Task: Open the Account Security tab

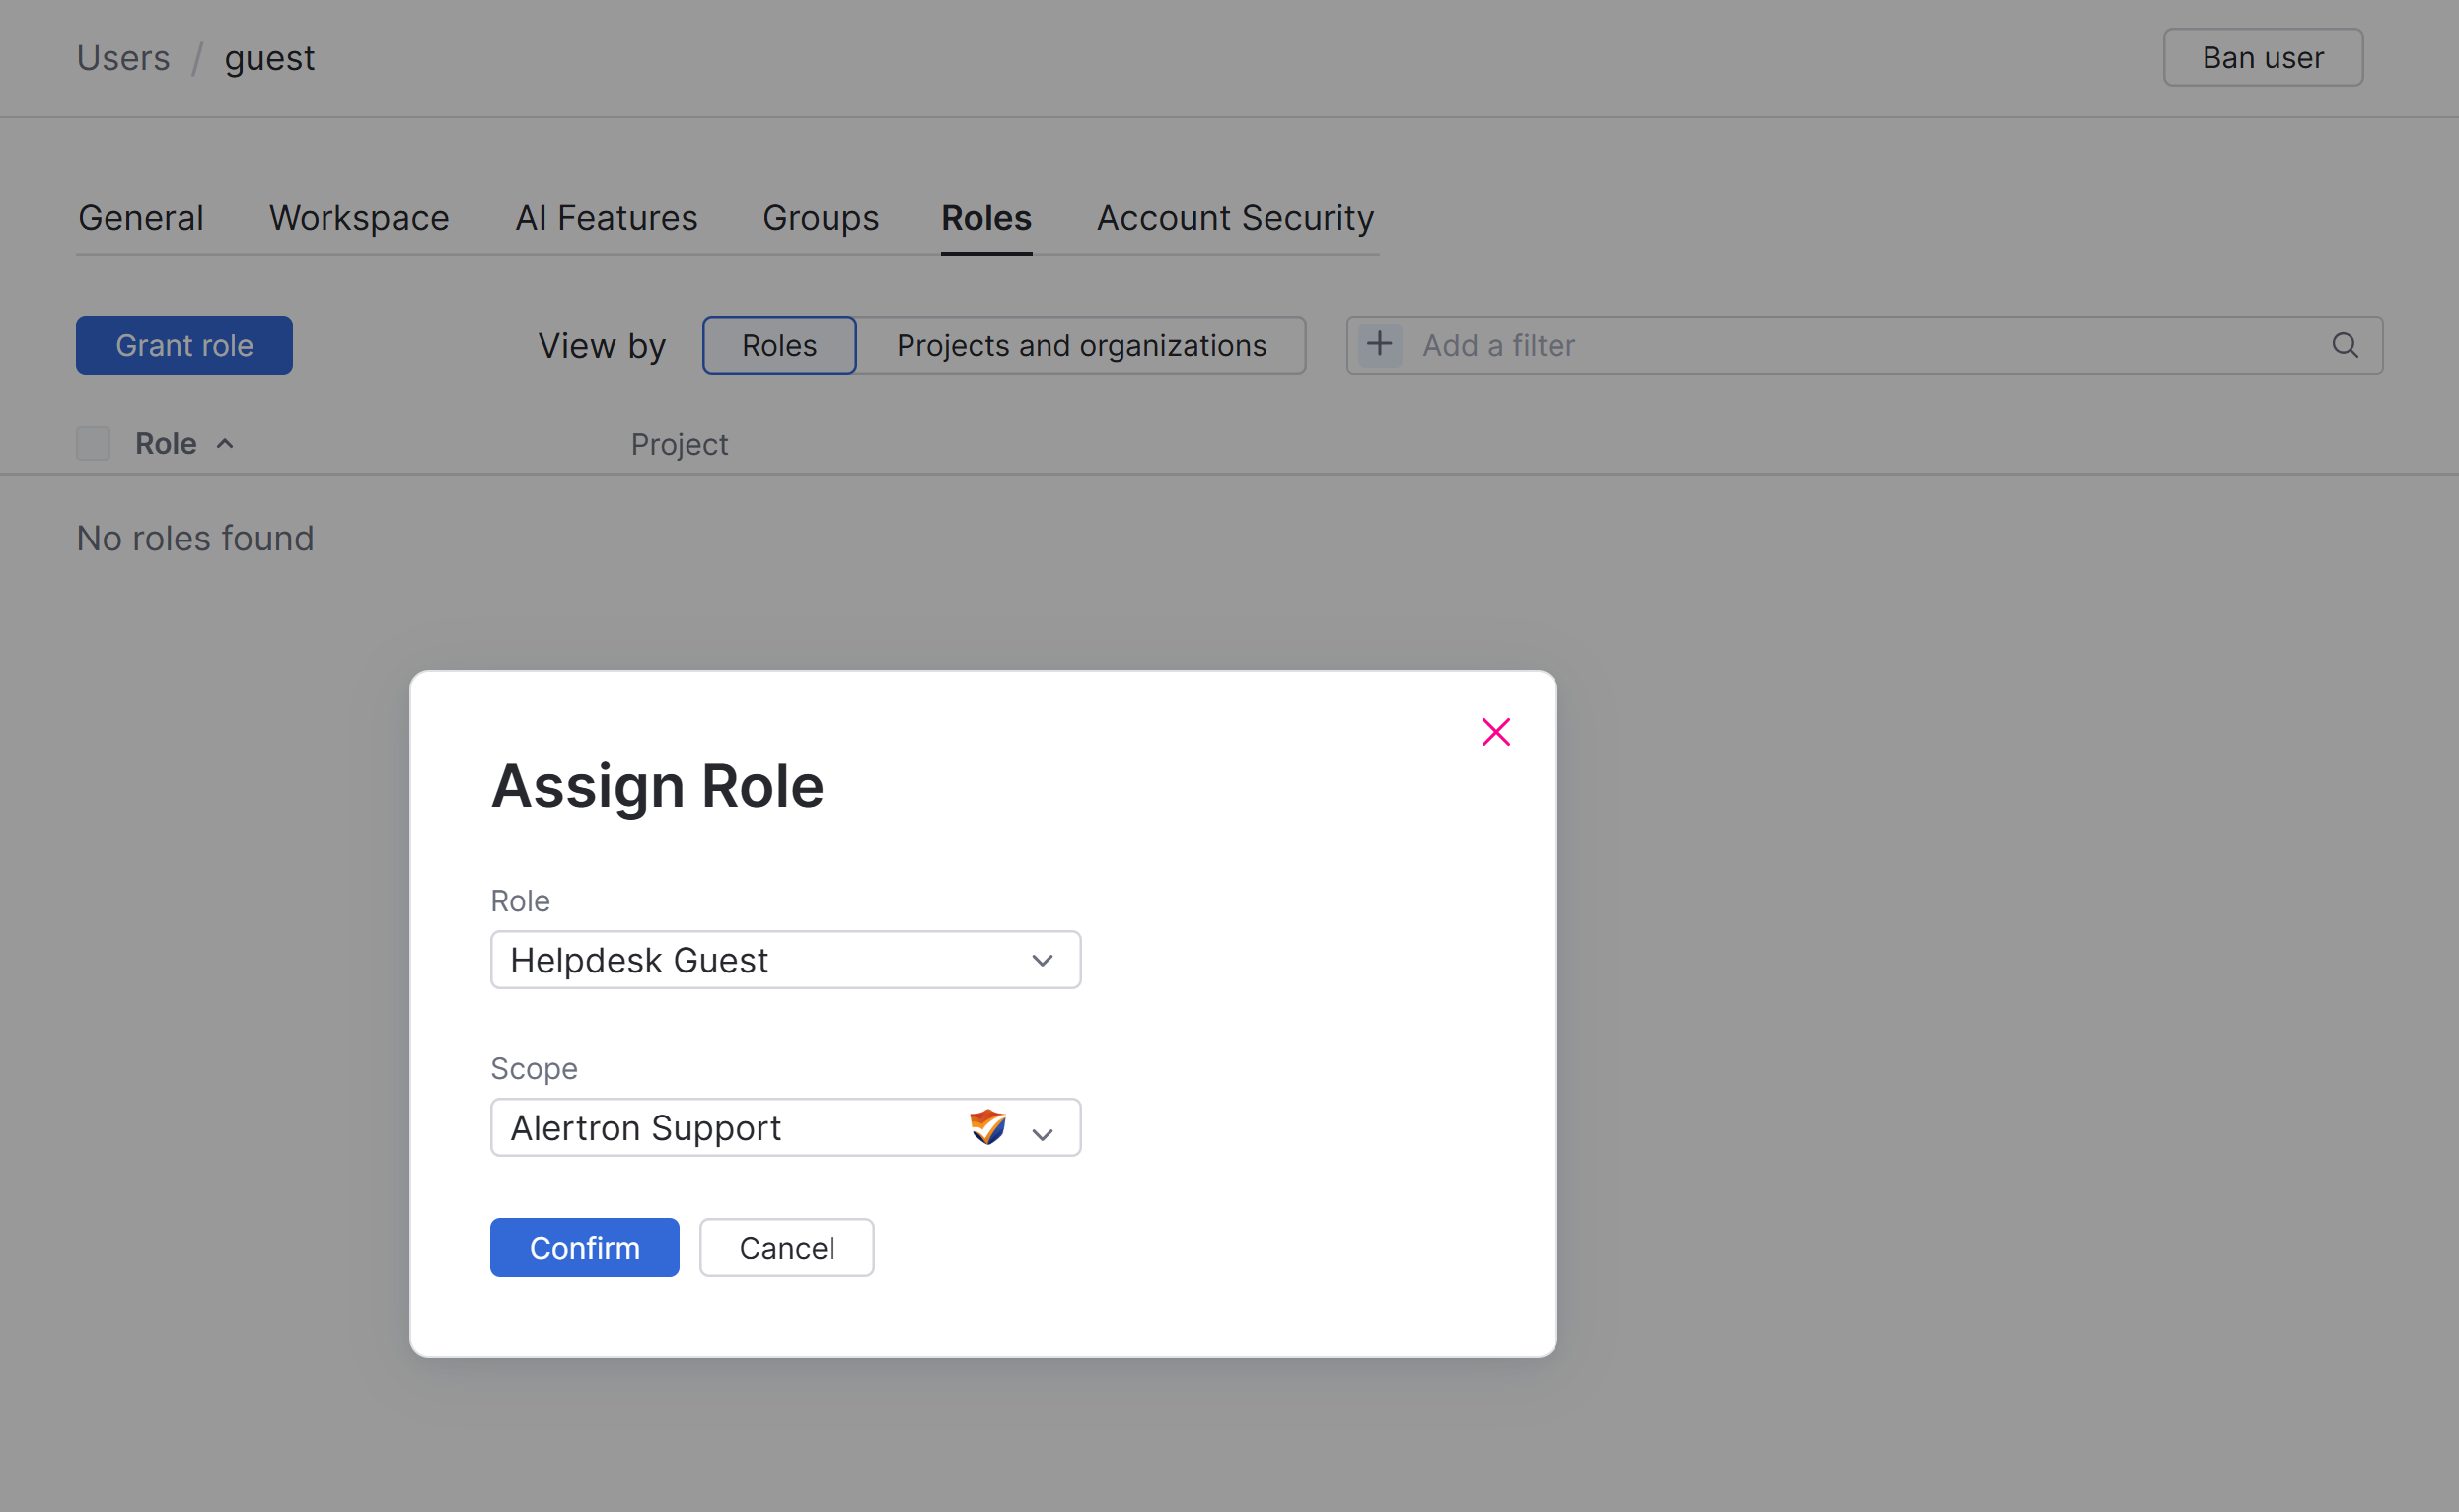Action: click(x=1235, y=218)
